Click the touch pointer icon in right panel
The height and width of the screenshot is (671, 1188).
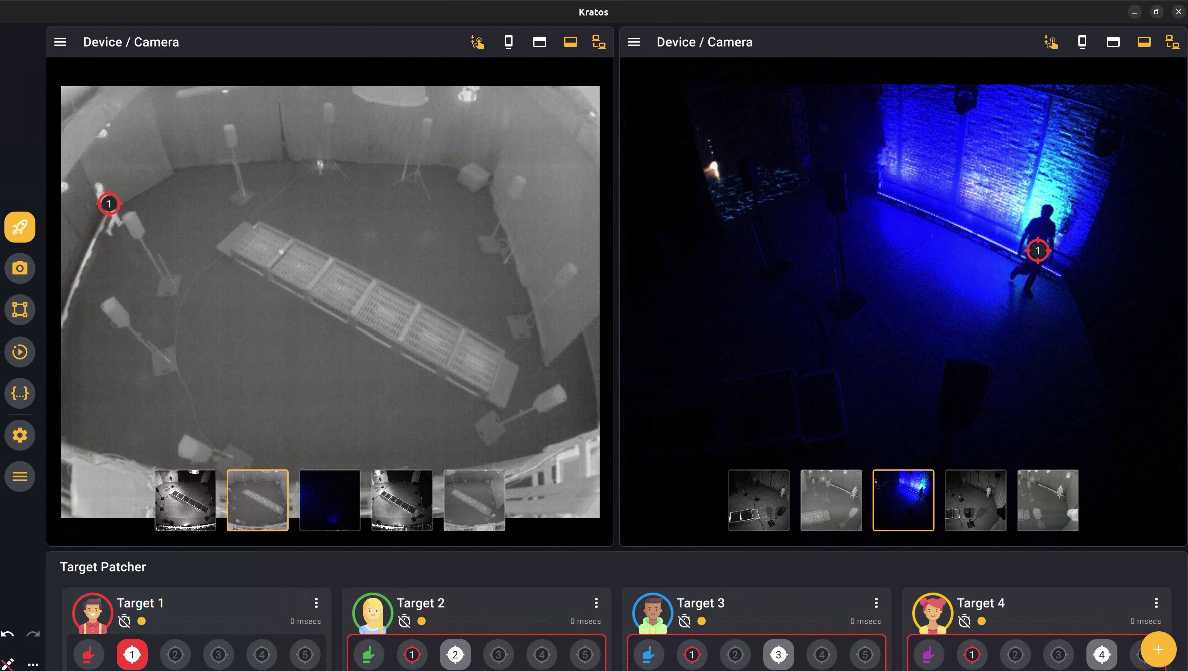click(x=1050, y=42)
